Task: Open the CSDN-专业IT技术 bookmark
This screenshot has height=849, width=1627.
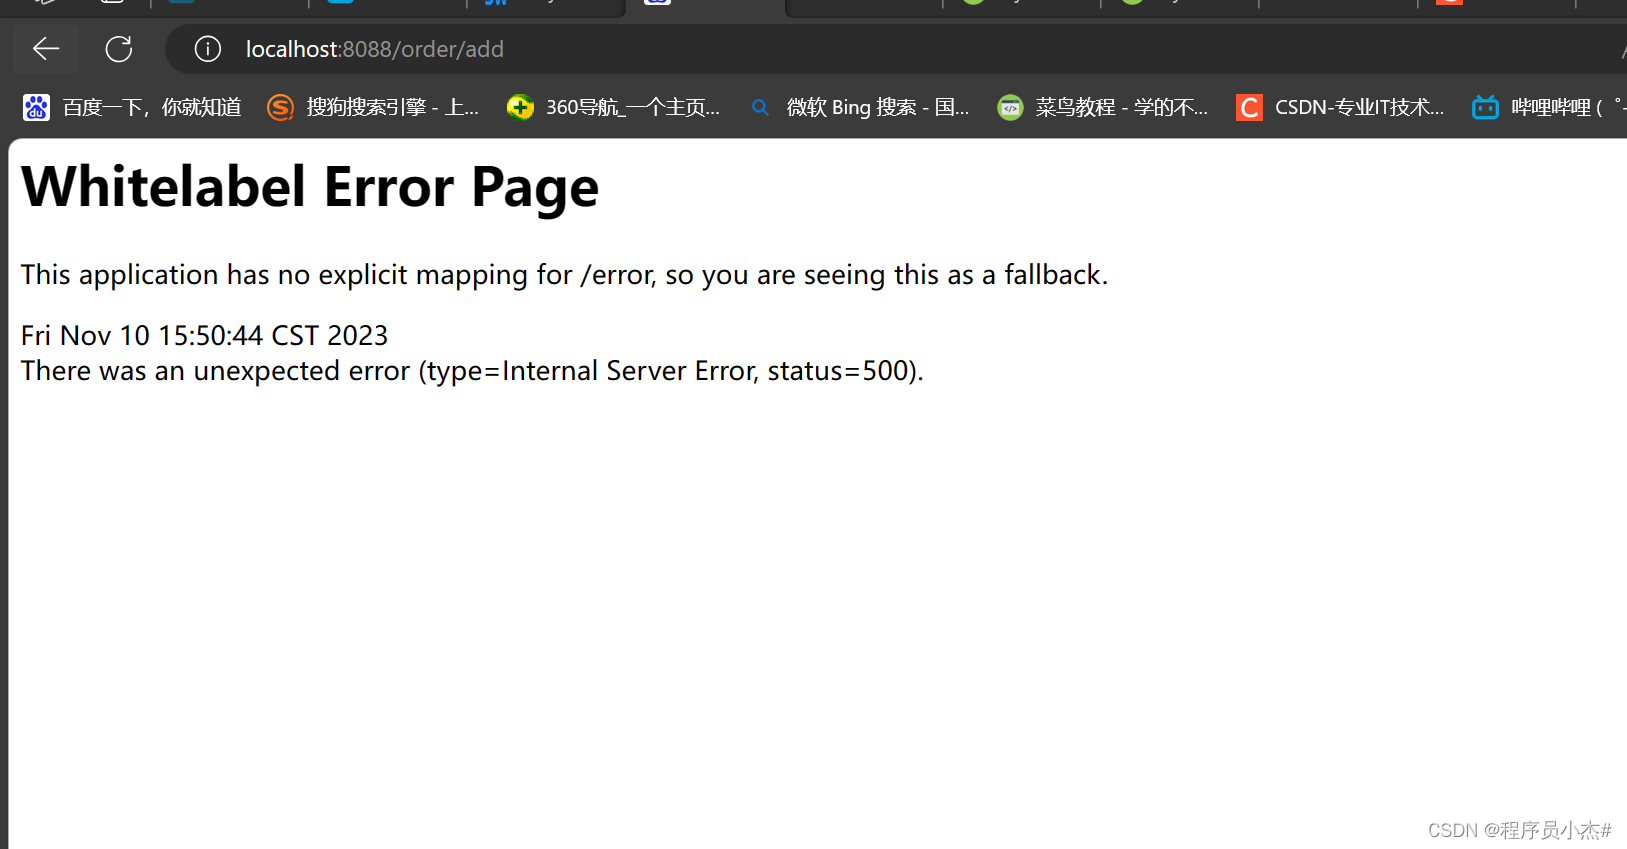Action: (1341, 107)
